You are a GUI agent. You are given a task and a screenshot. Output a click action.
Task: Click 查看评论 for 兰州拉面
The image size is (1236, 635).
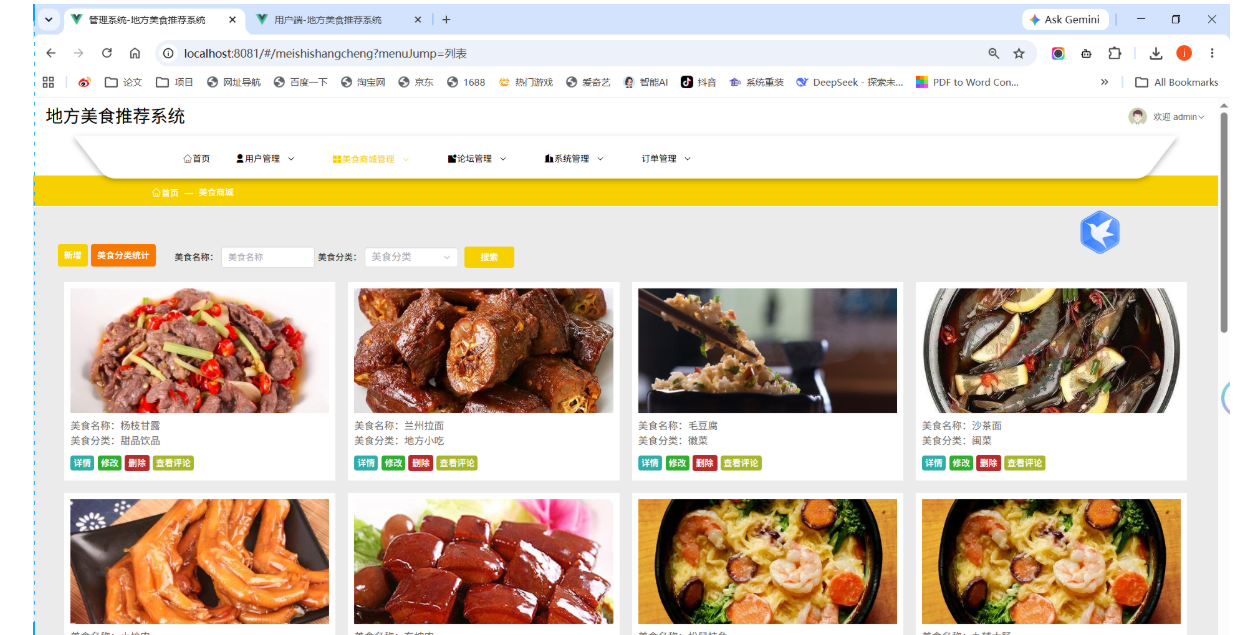[x=457, y=463]
